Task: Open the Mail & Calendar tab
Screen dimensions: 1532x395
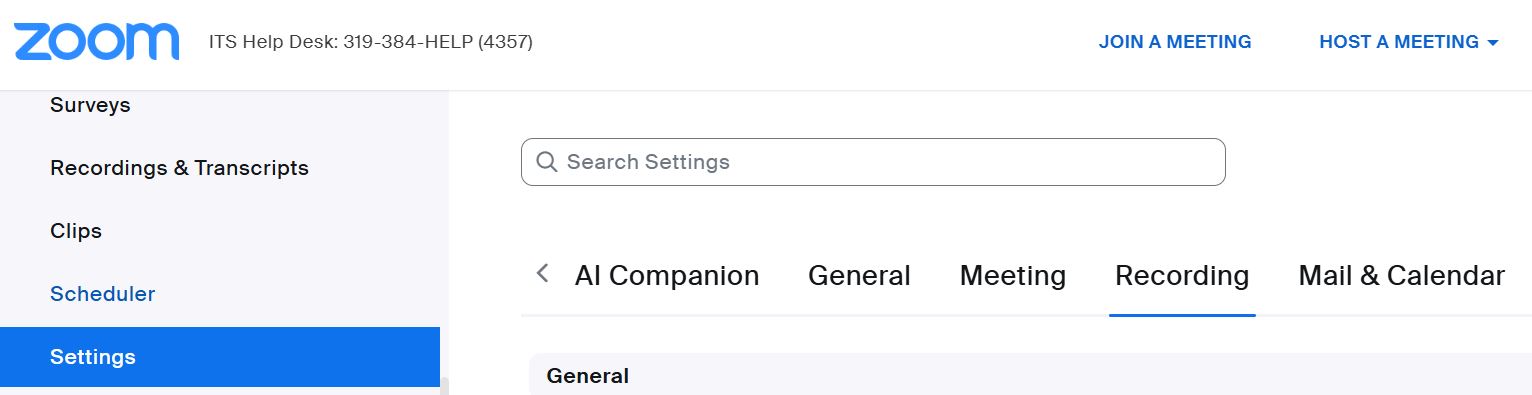Action: pyautogui.click(x=1401, y=276)
